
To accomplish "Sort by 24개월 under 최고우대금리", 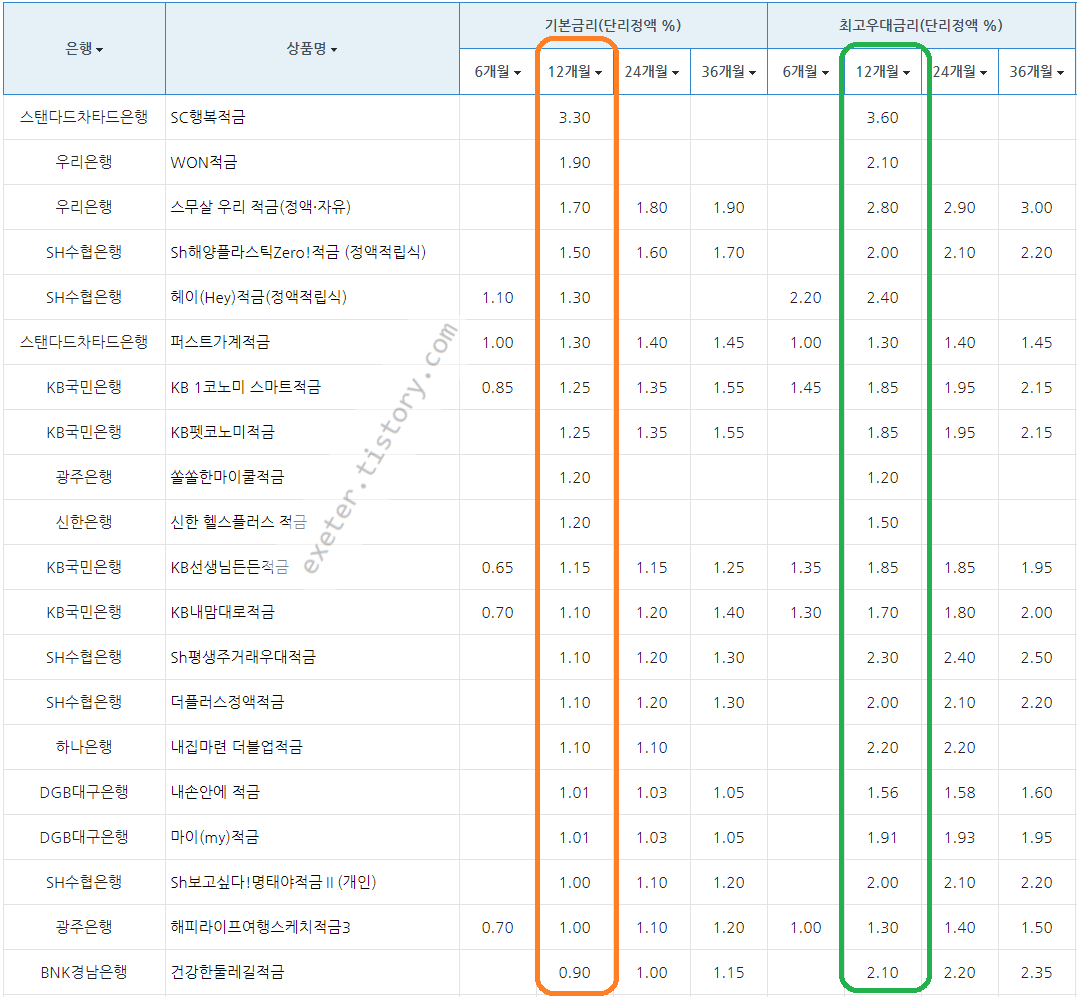I will coord(960,72).
